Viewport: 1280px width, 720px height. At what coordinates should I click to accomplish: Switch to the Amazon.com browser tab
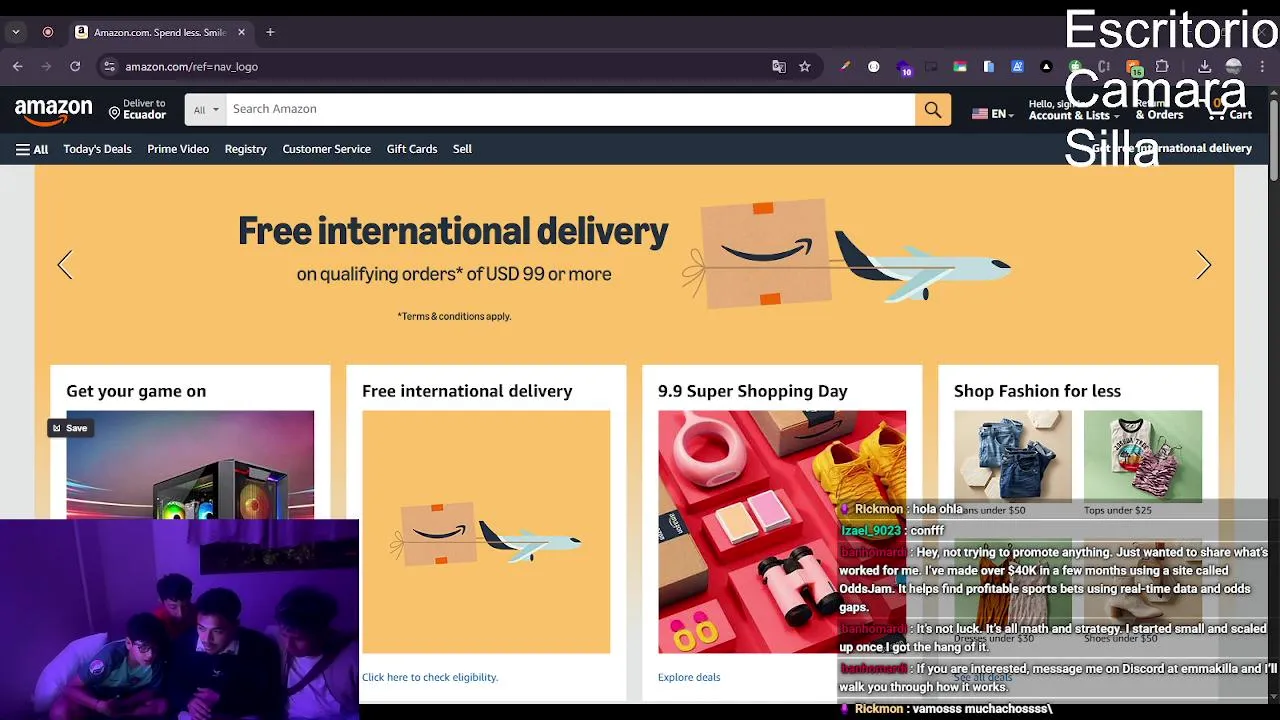(160, 32)
